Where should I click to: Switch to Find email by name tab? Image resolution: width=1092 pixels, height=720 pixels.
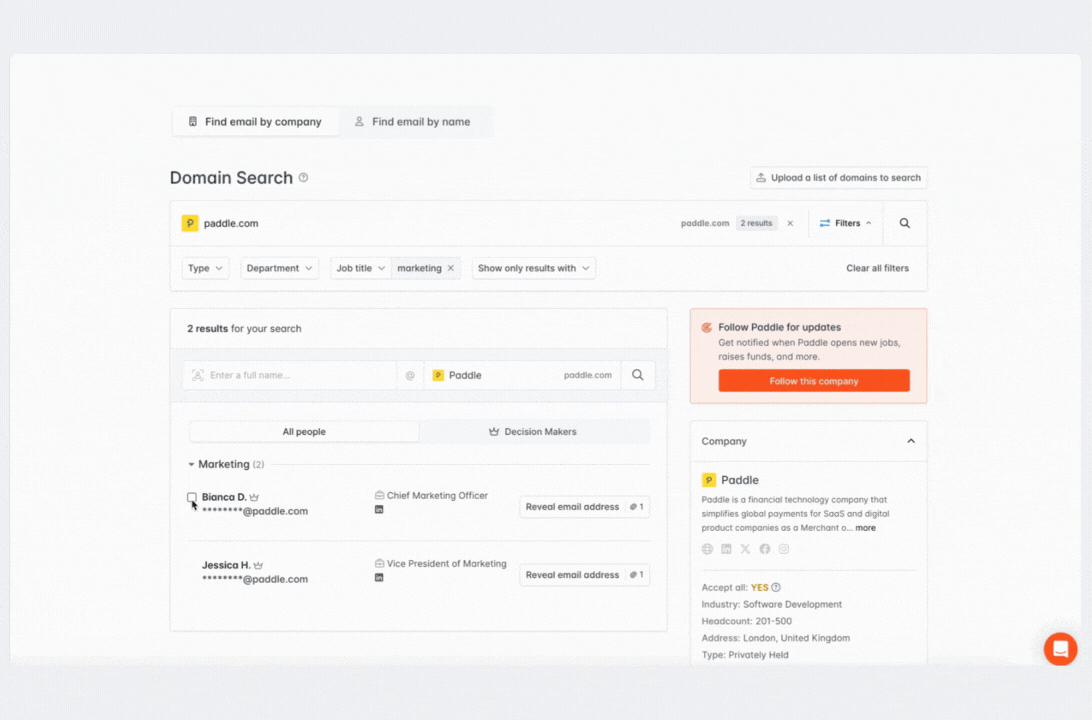click(412, 122)
